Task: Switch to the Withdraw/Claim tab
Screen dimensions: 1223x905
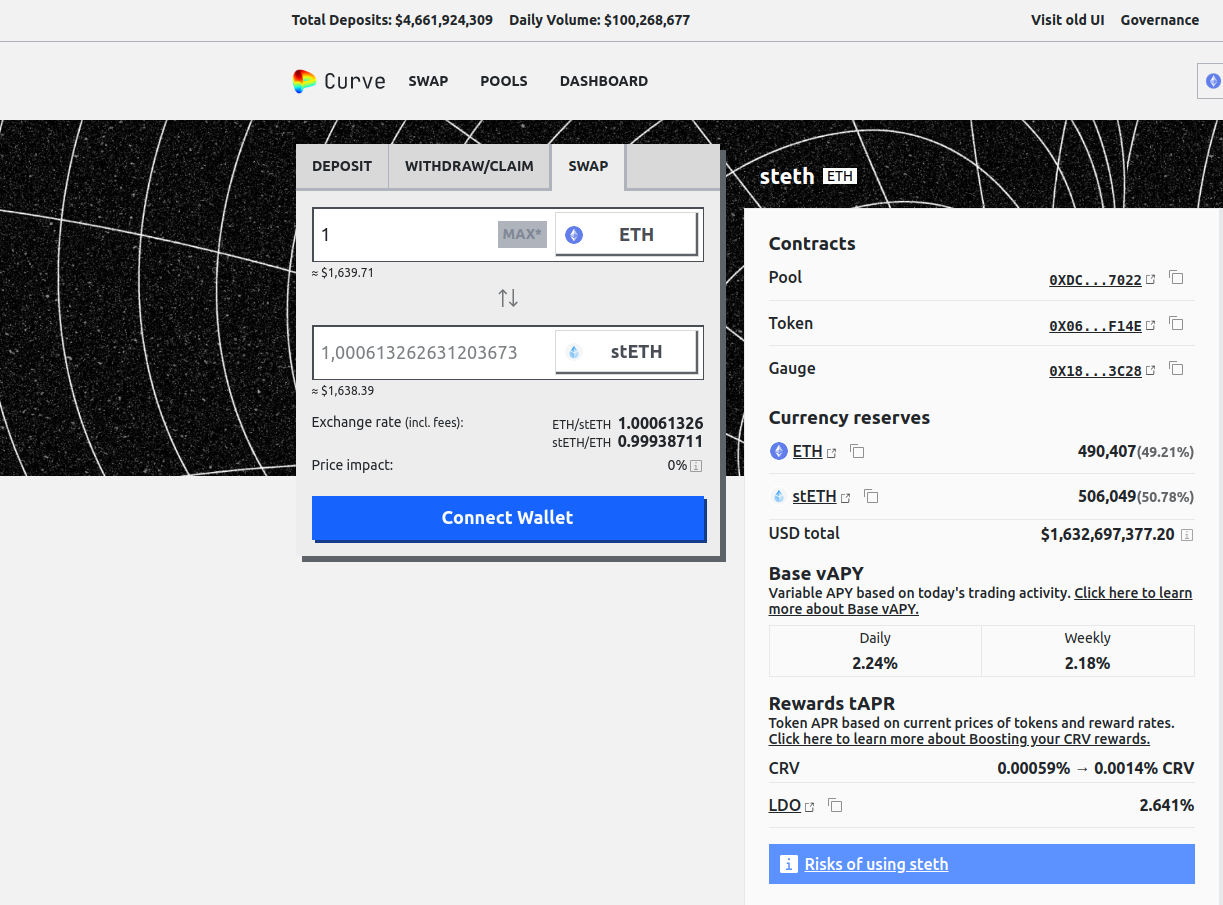Action: click(x=469, y=166)
